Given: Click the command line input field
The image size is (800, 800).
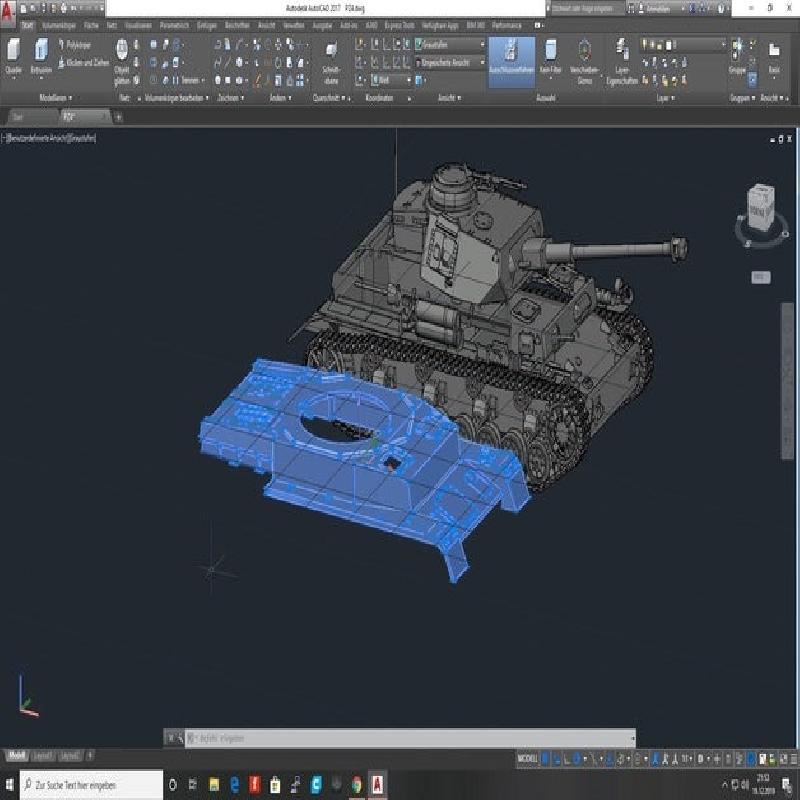Looking at the screenshot, I should point(400,738).
